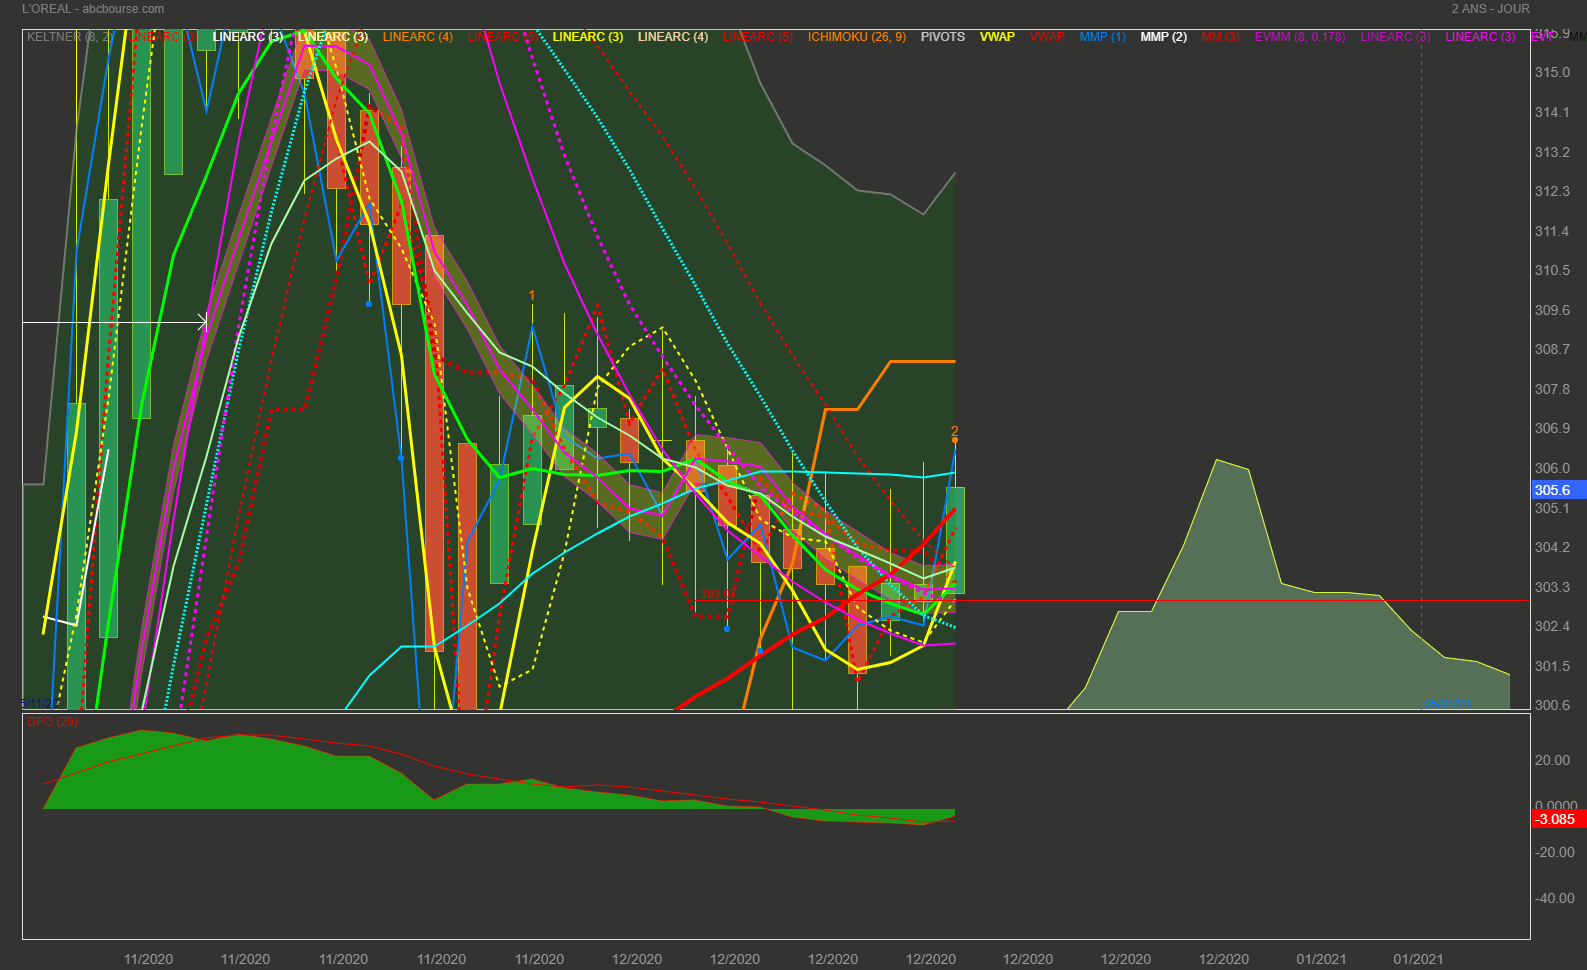Image resolution: width=1587 pixels, height=970 pixels.
Task: Toggle the yellow VWAP legend entry
Action: click(x=997, y=37)
